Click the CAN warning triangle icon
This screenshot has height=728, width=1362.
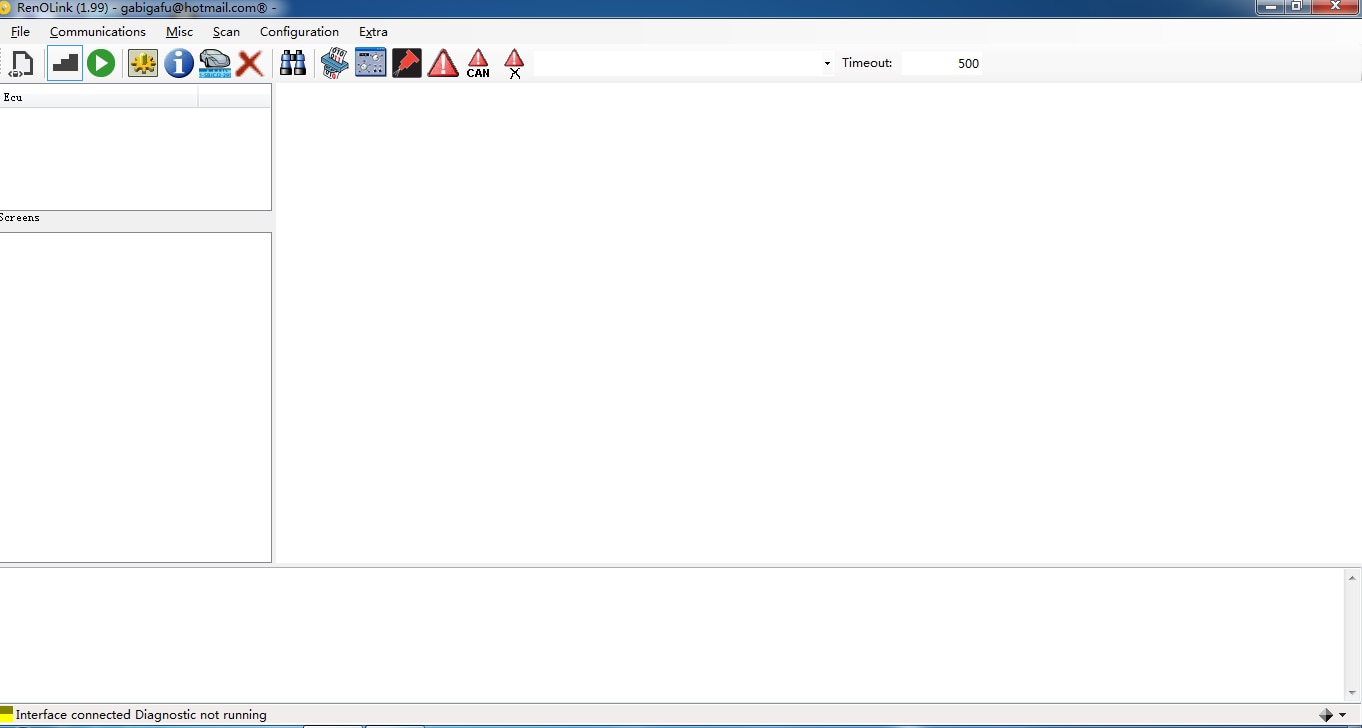[478, 64]
